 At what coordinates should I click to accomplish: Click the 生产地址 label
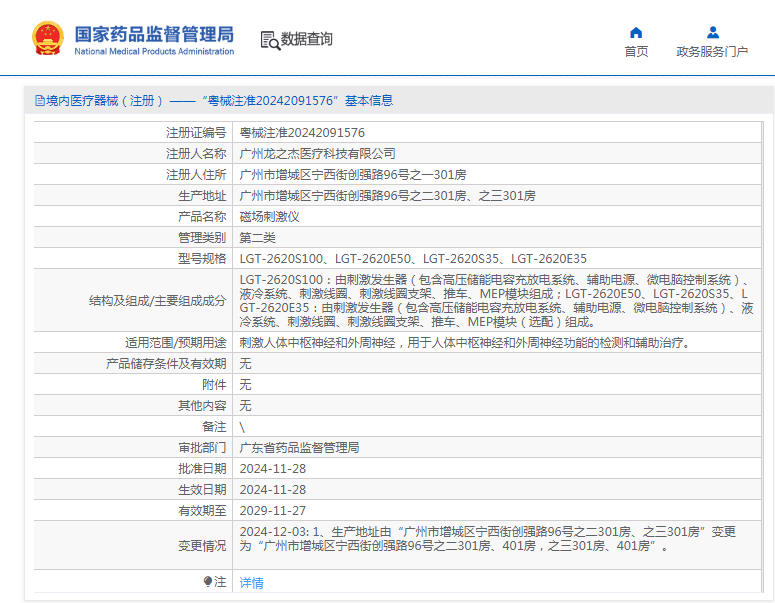pos(202,196)
